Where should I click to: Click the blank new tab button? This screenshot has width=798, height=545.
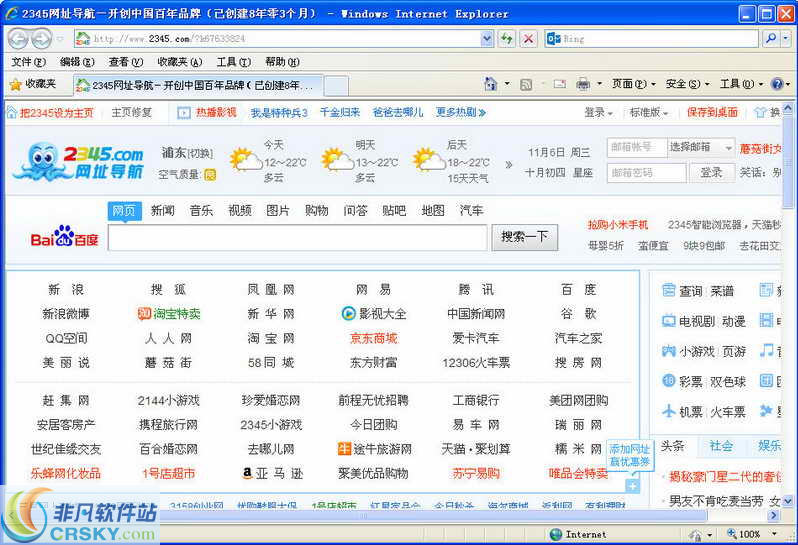(x=336, y=85)
